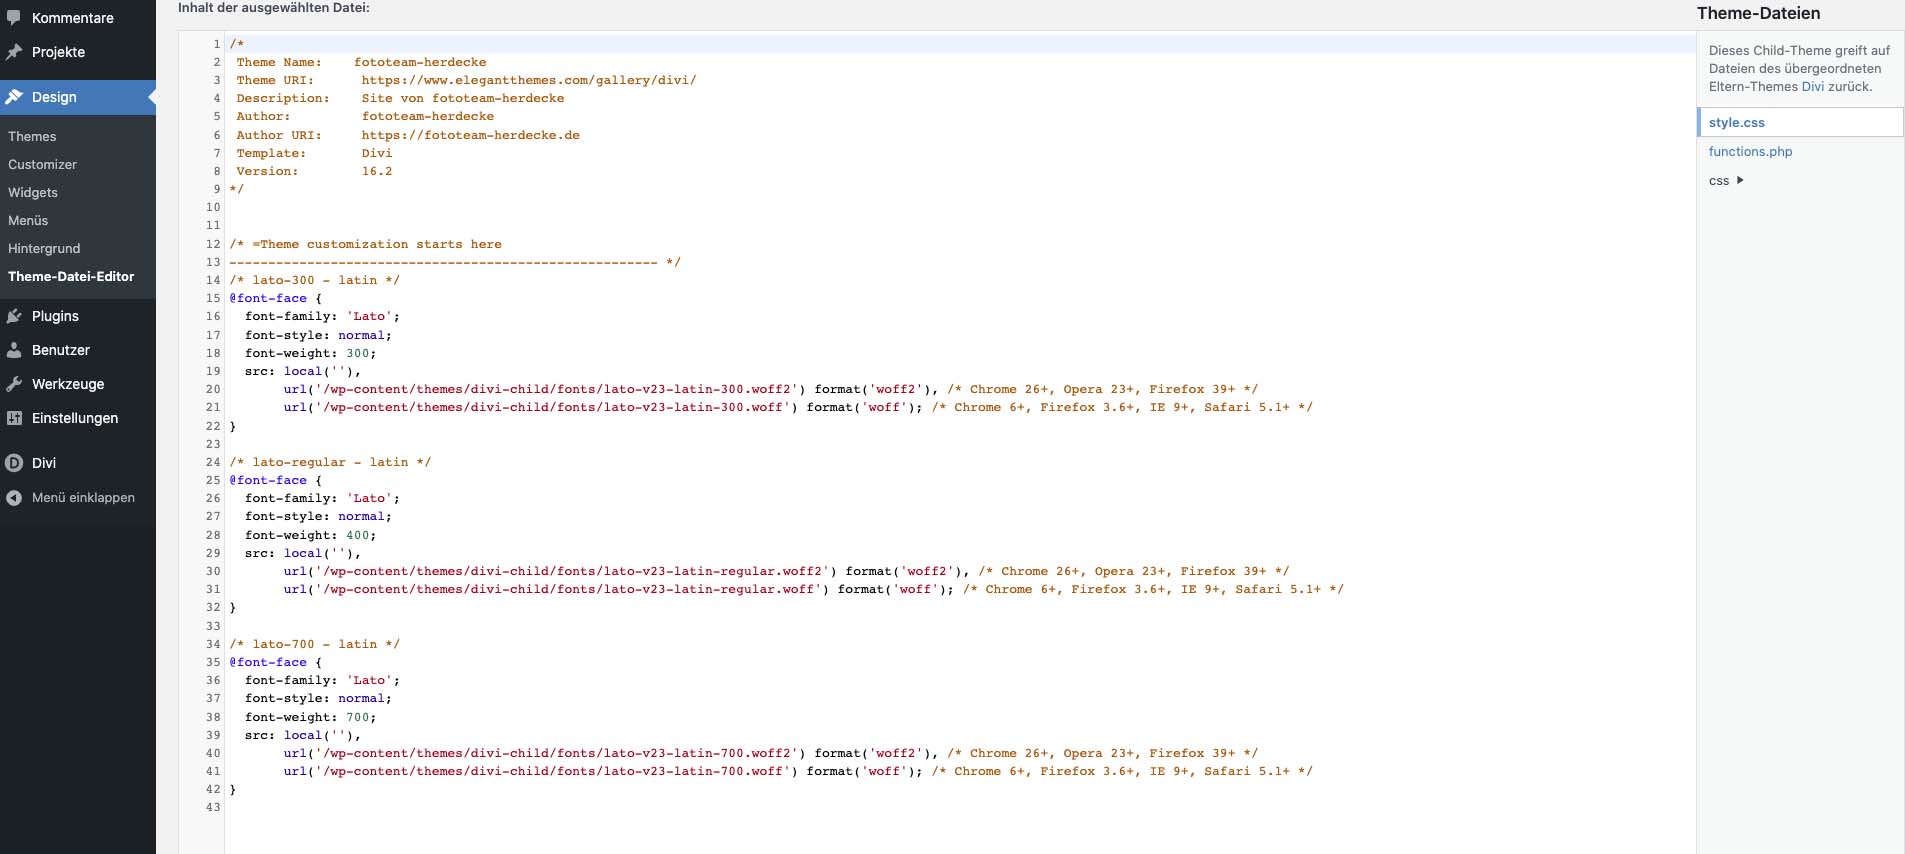The image size is (1905, 854).
Task: Open the Customizer submenu item
Action: click(42, 164)
